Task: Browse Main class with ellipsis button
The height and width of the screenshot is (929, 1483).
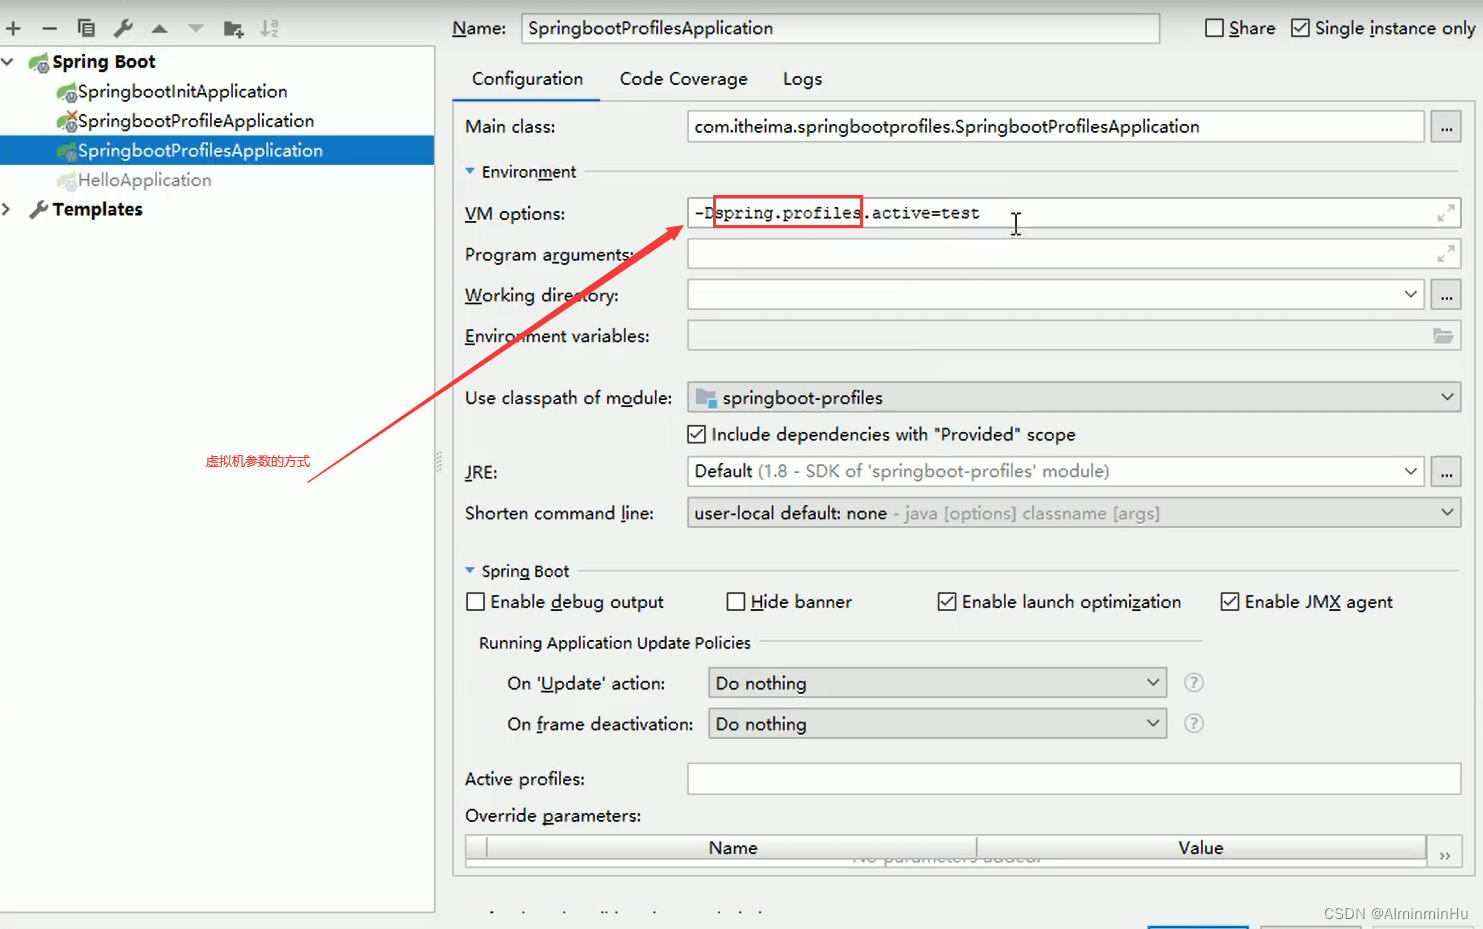Action: [x=1446, y=127]
